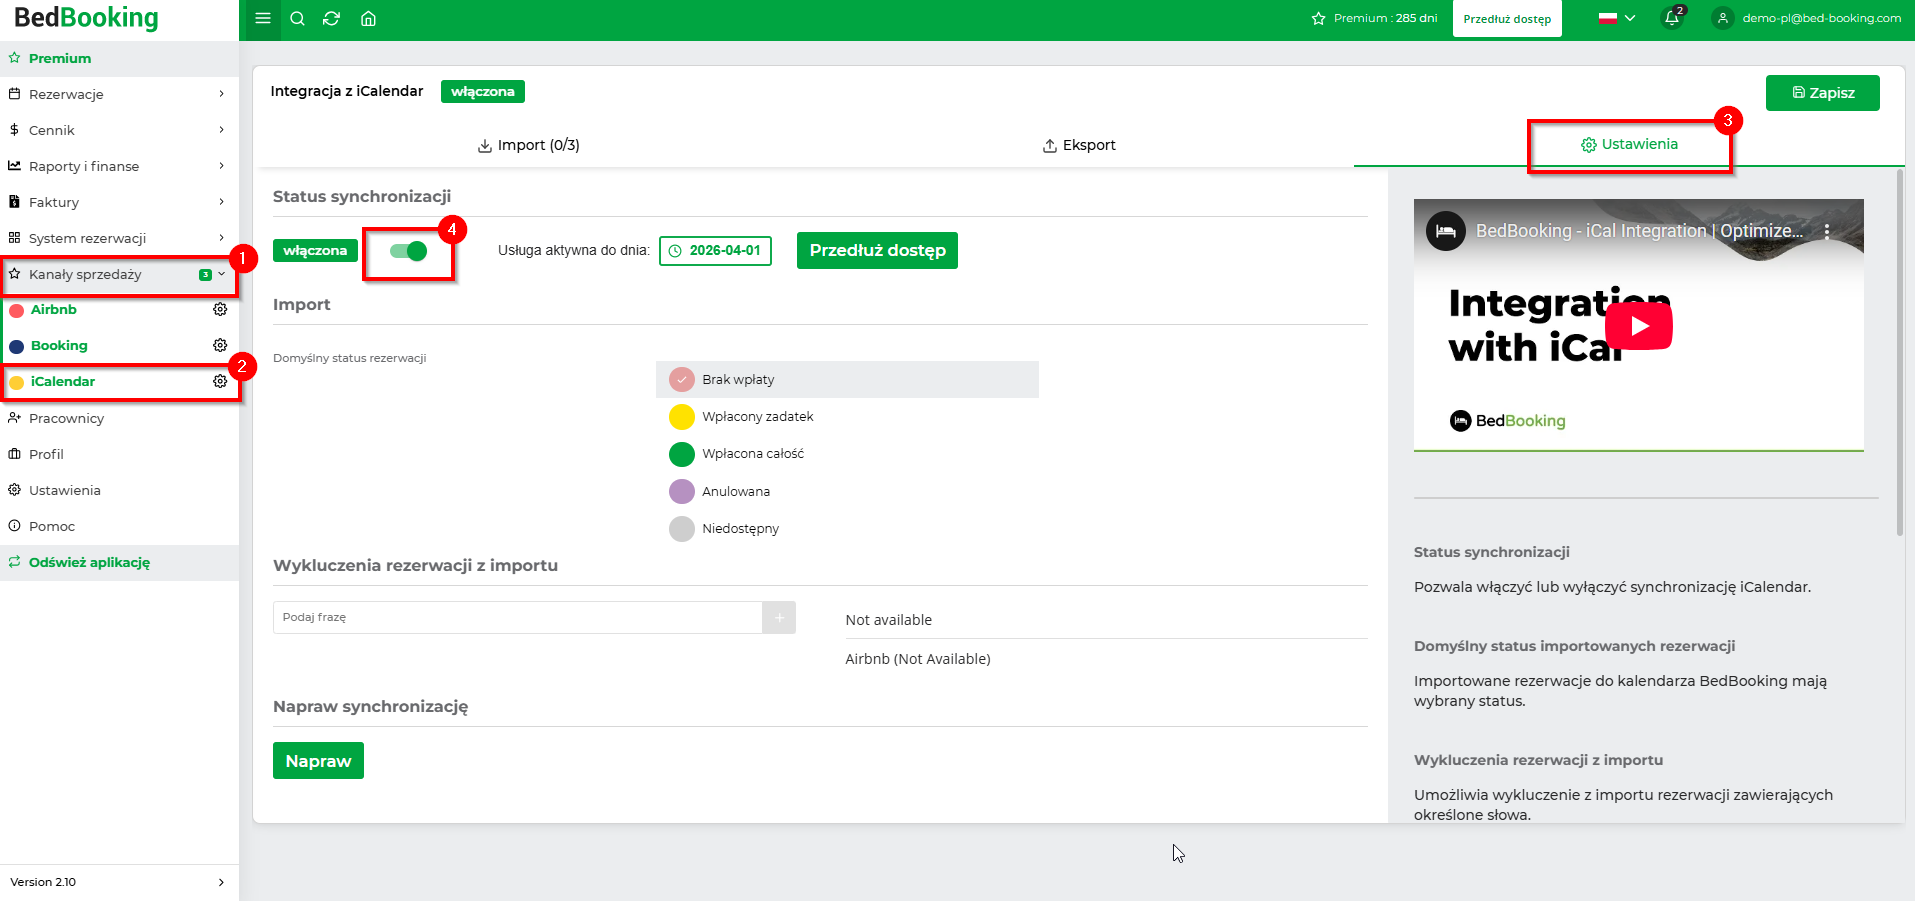Save with the Zapisz button

click(1823, 93)
